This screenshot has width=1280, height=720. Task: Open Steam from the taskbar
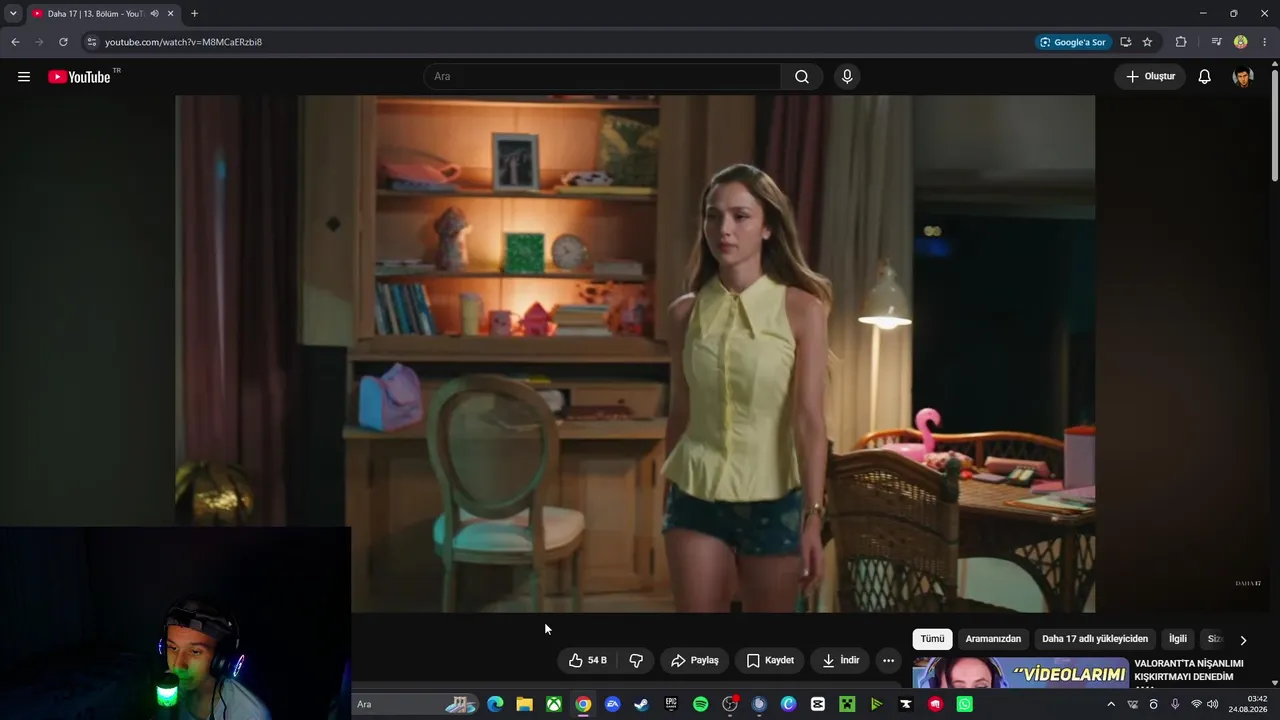(x=641, y=704)
